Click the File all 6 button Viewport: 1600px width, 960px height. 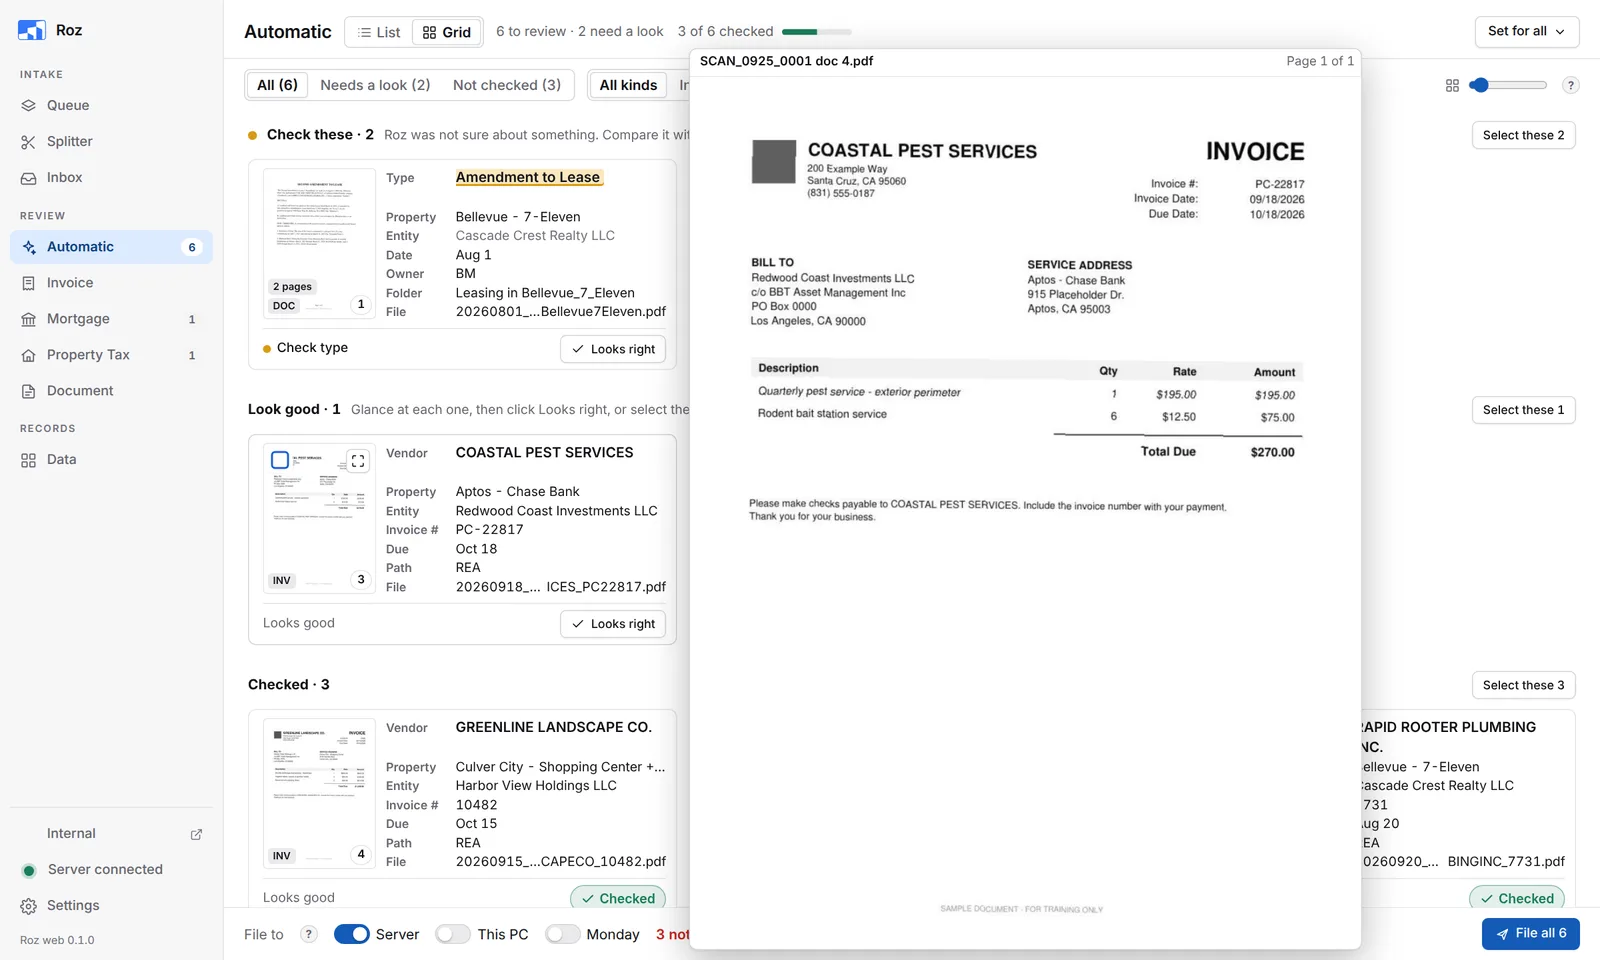[x=1530, y=934]
